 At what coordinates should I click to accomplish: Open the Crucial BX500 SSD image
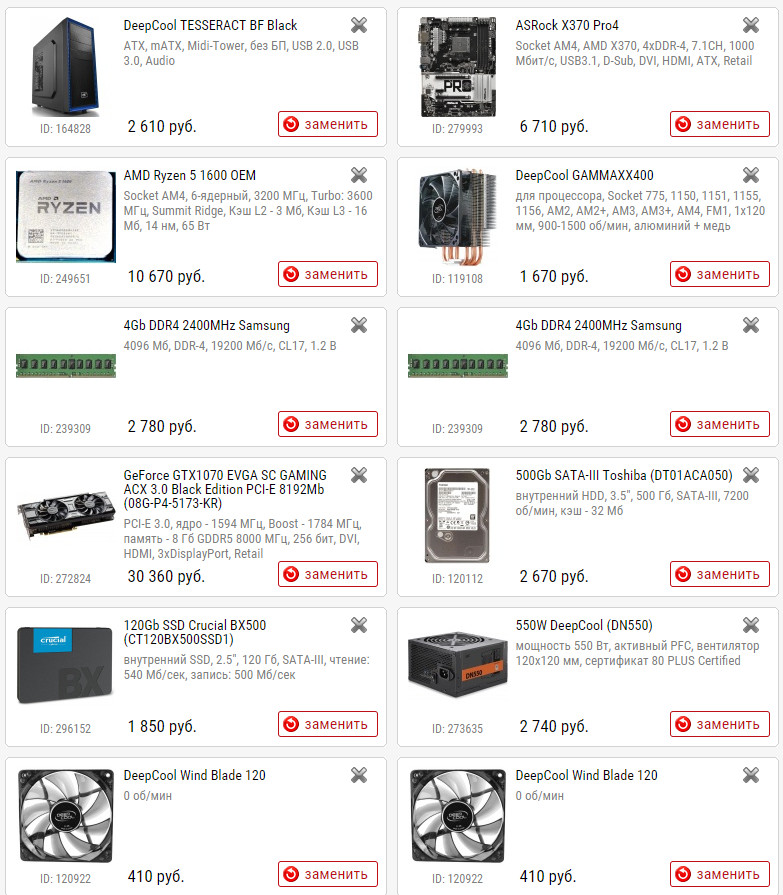click(66, 666)
